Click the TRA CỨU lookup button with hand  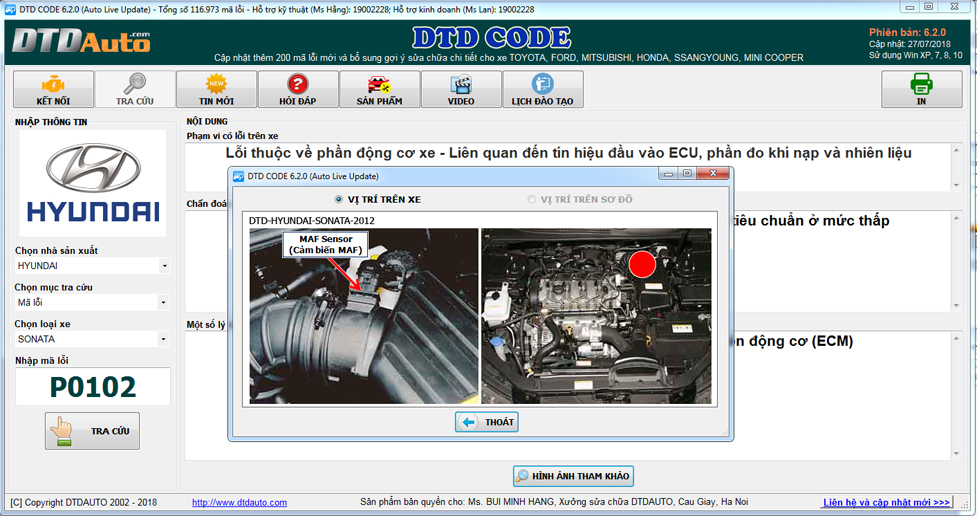[x=92, y=431]
